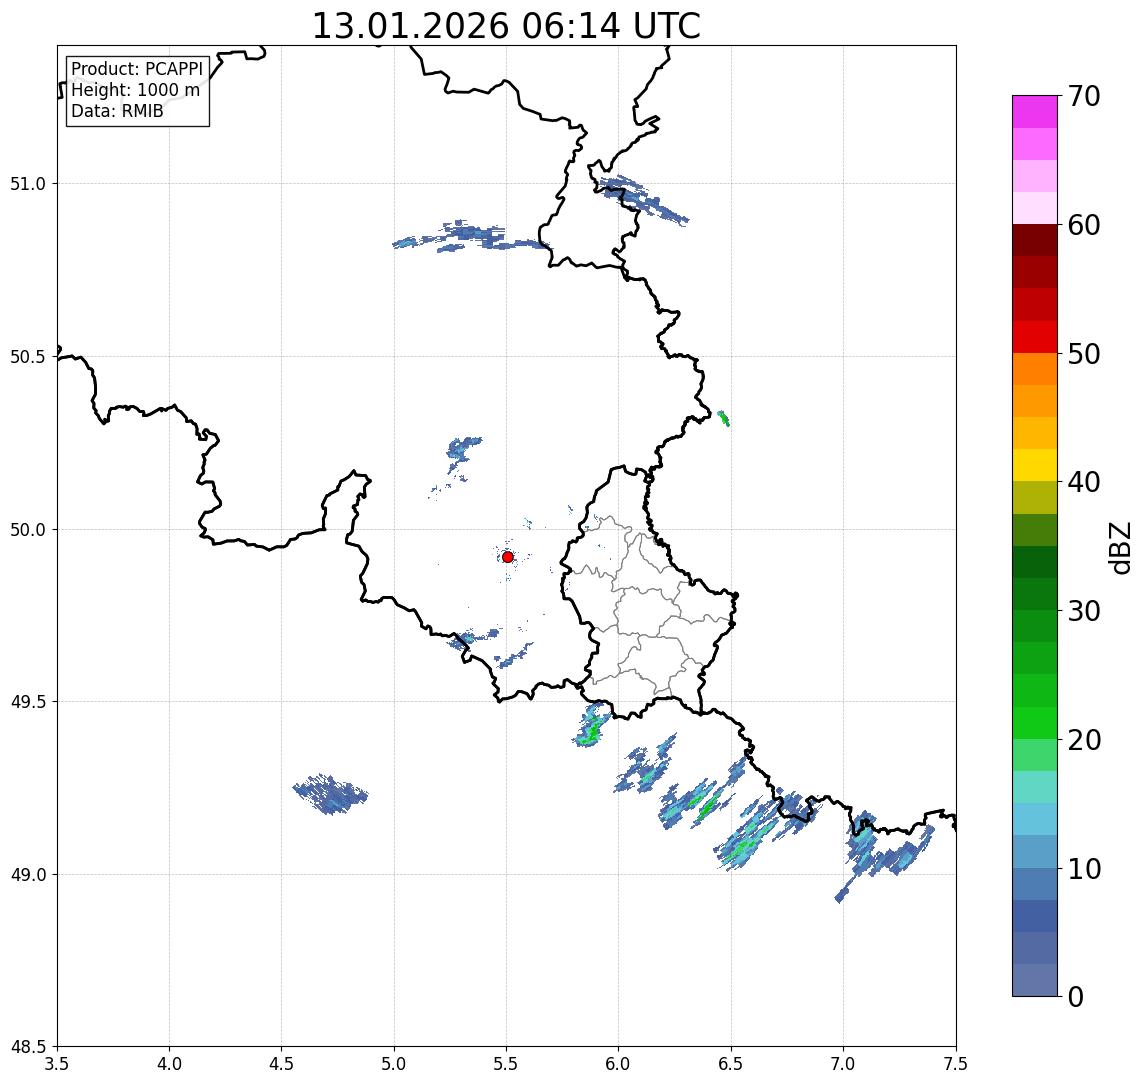Screen dimensions: 1145x1084
Task: Click the isolated echo patch near 4.7E 49.2N
Action: coord(331,794)
